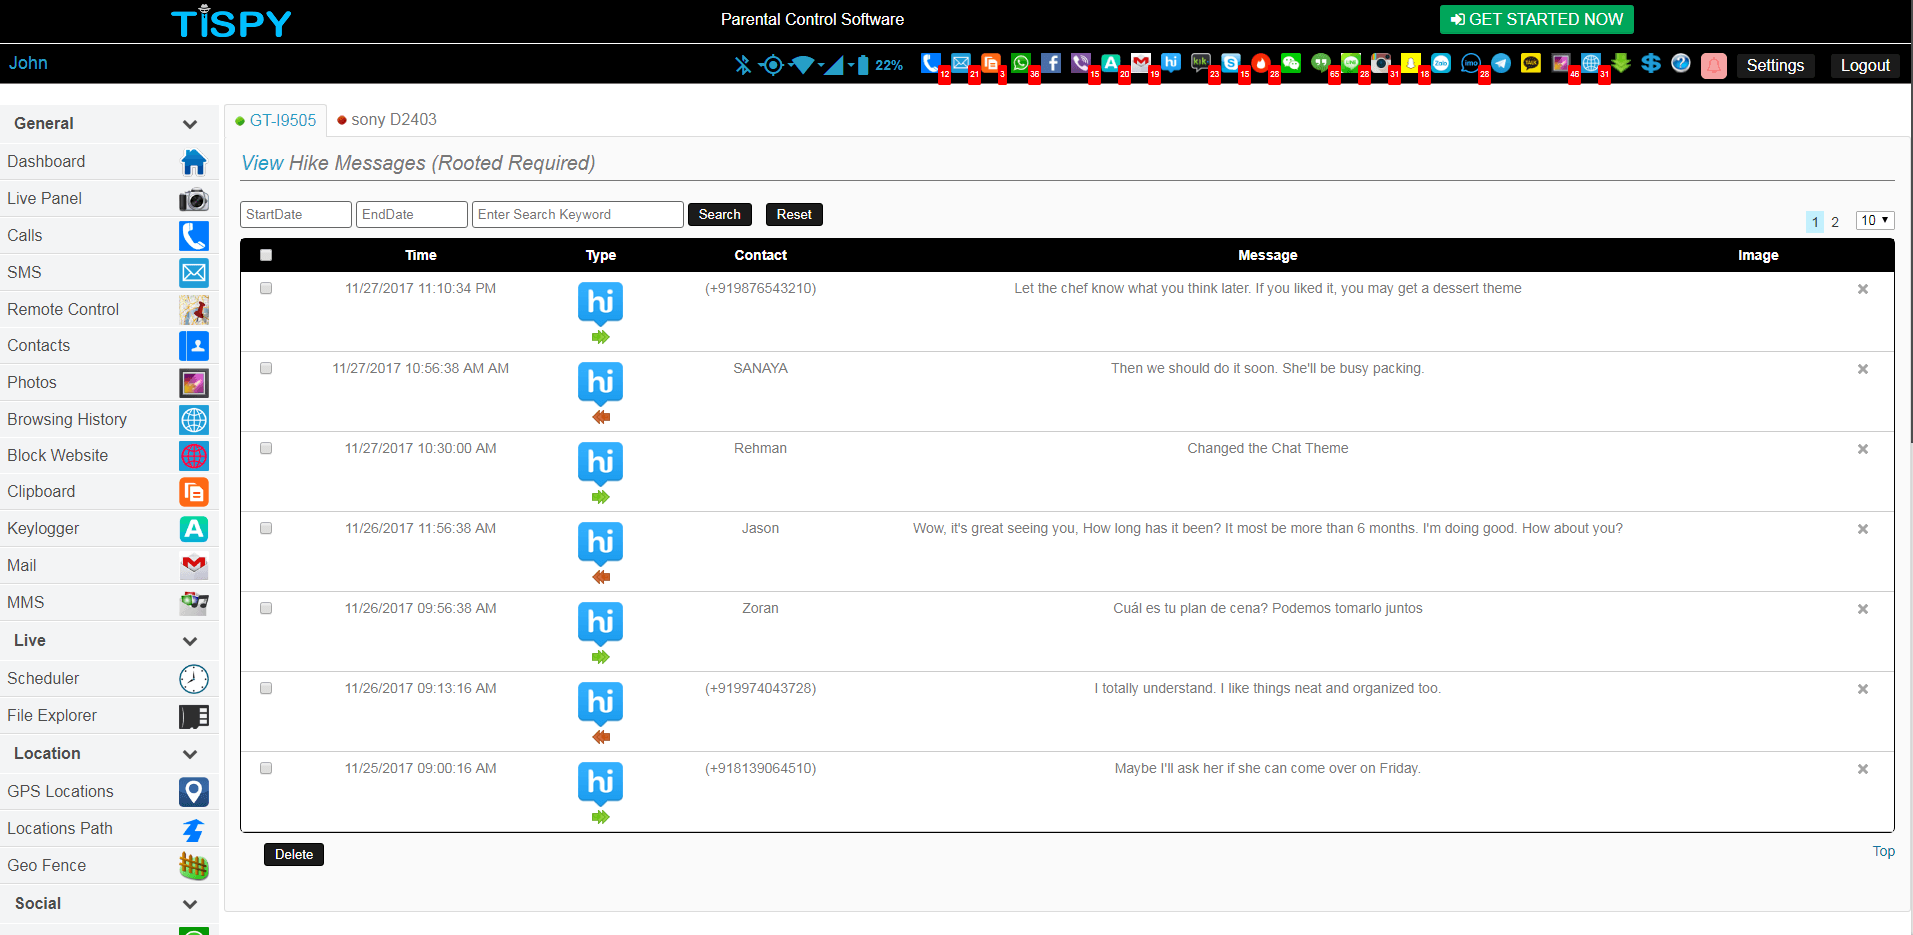Delete the Changed the Chat Theme row X

pyautogui.click(x=1863, y=449)
